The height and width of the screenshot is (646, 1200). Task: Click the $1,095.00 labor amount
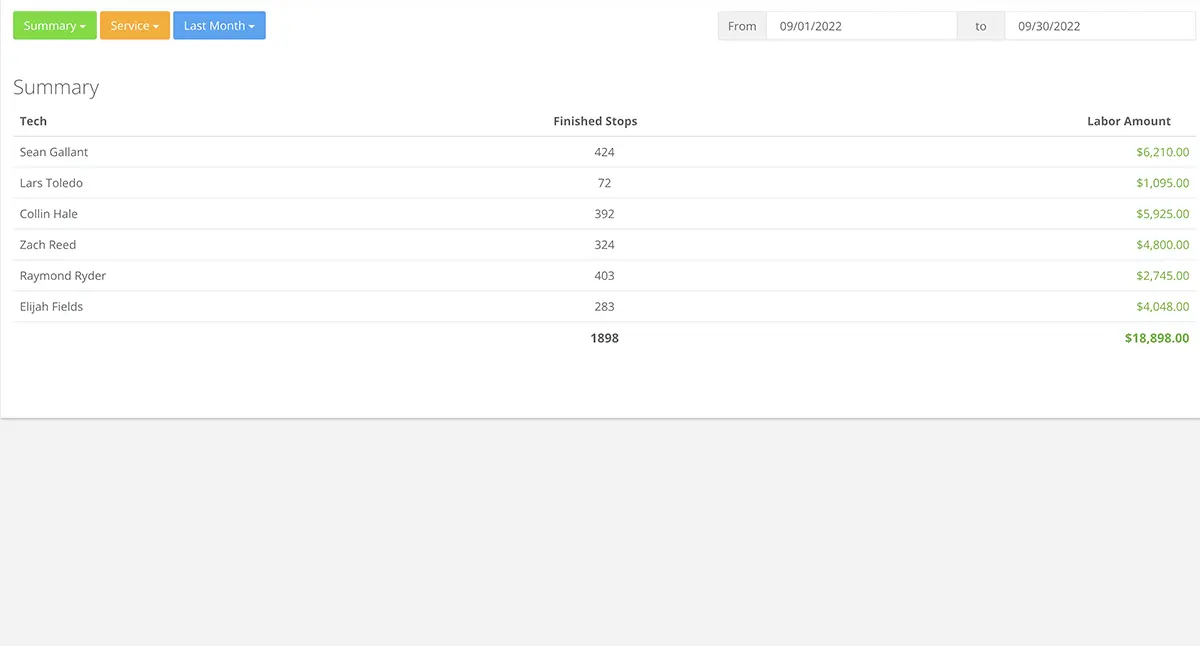tap(1163, 183)
